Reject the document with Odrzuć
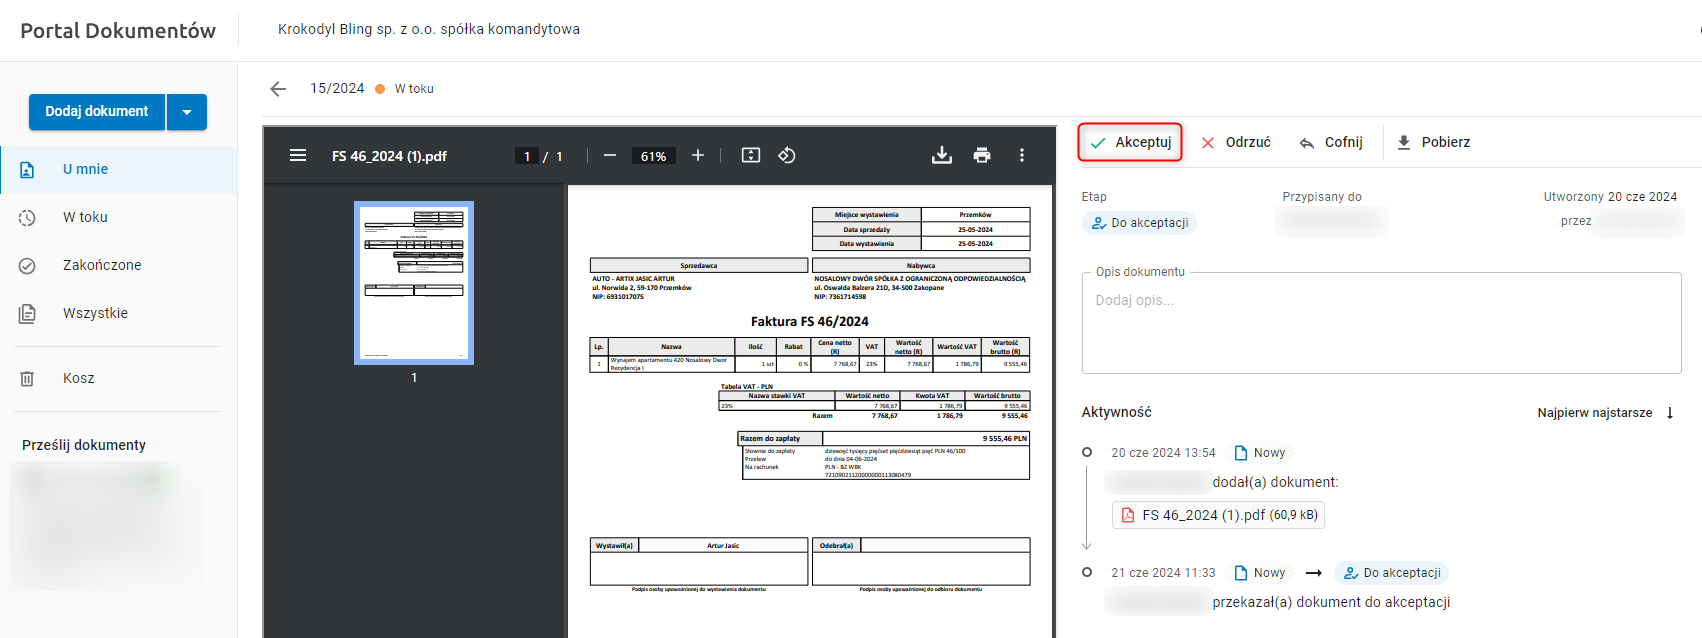 (1236, 142)
